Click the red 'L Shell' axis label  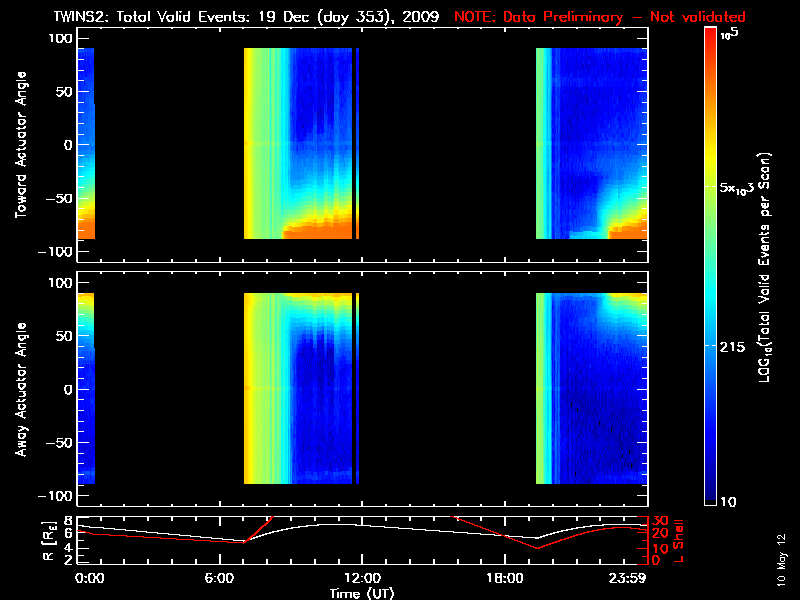pos(679,540)
